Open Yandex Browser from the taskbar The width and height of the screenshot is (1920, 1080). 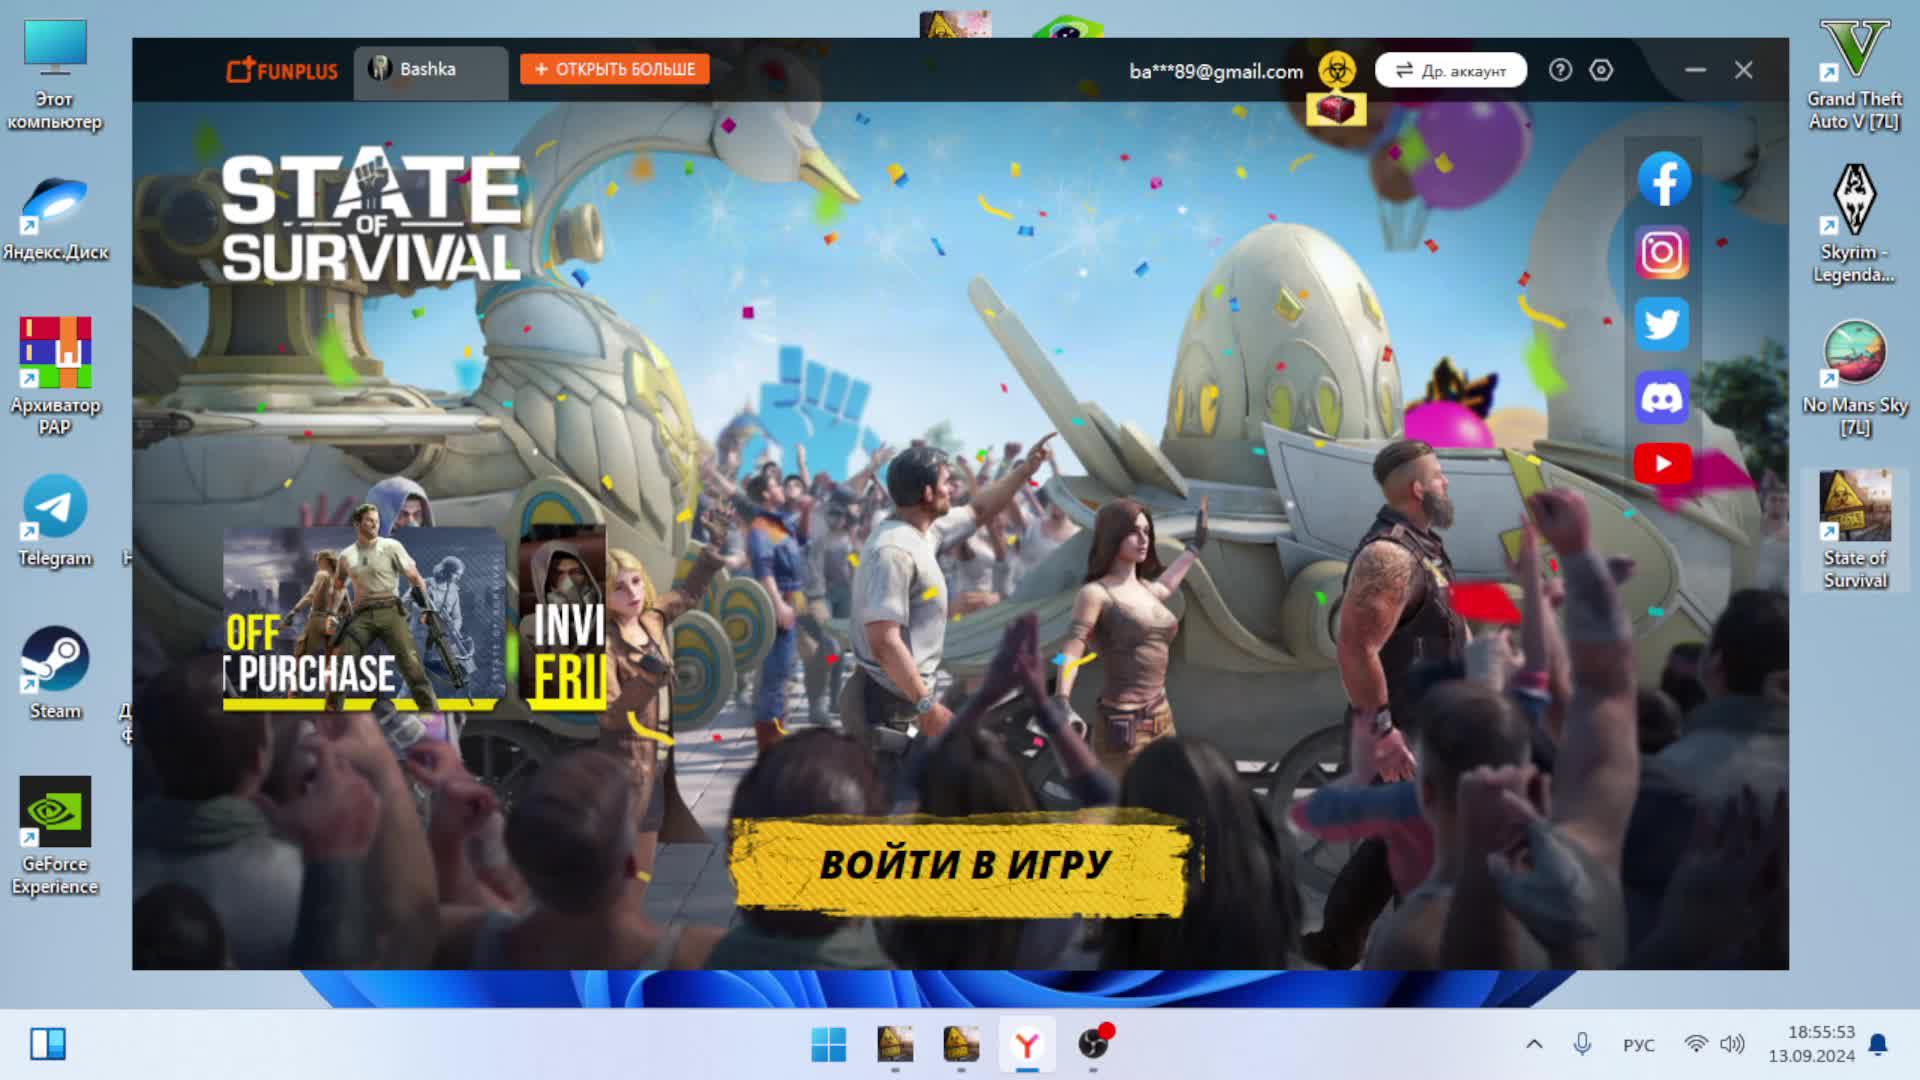pyautogui.click(x=1027, y=1044)
